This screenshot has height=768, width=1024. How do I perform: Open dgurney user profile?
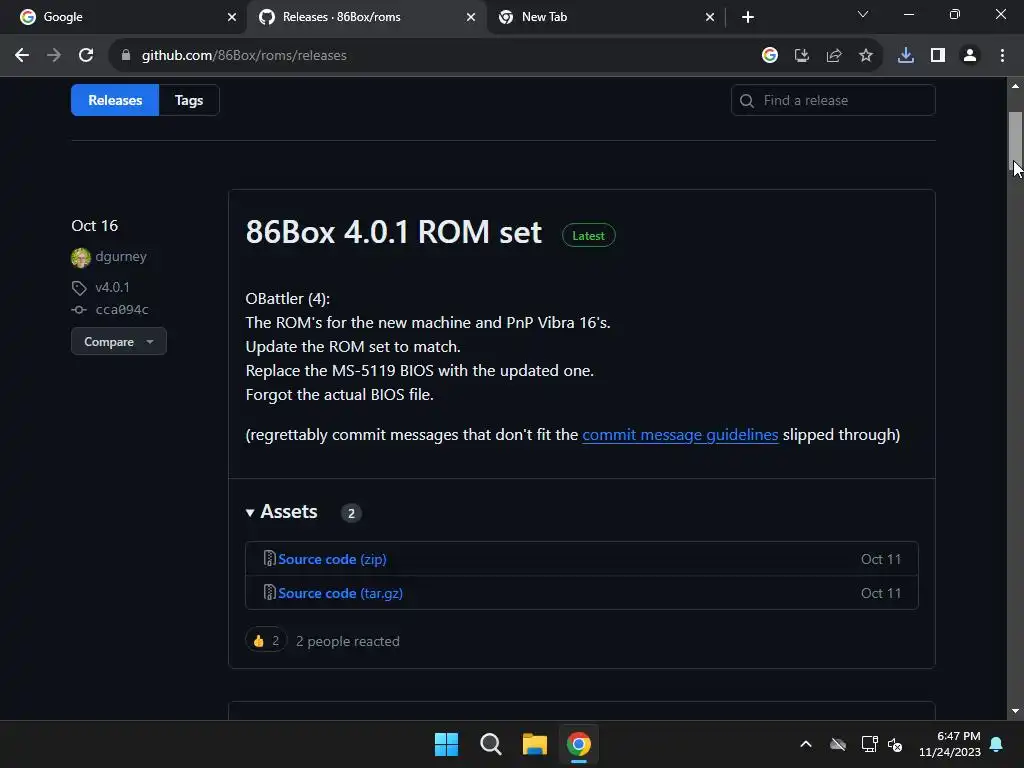tap(121, 256)
